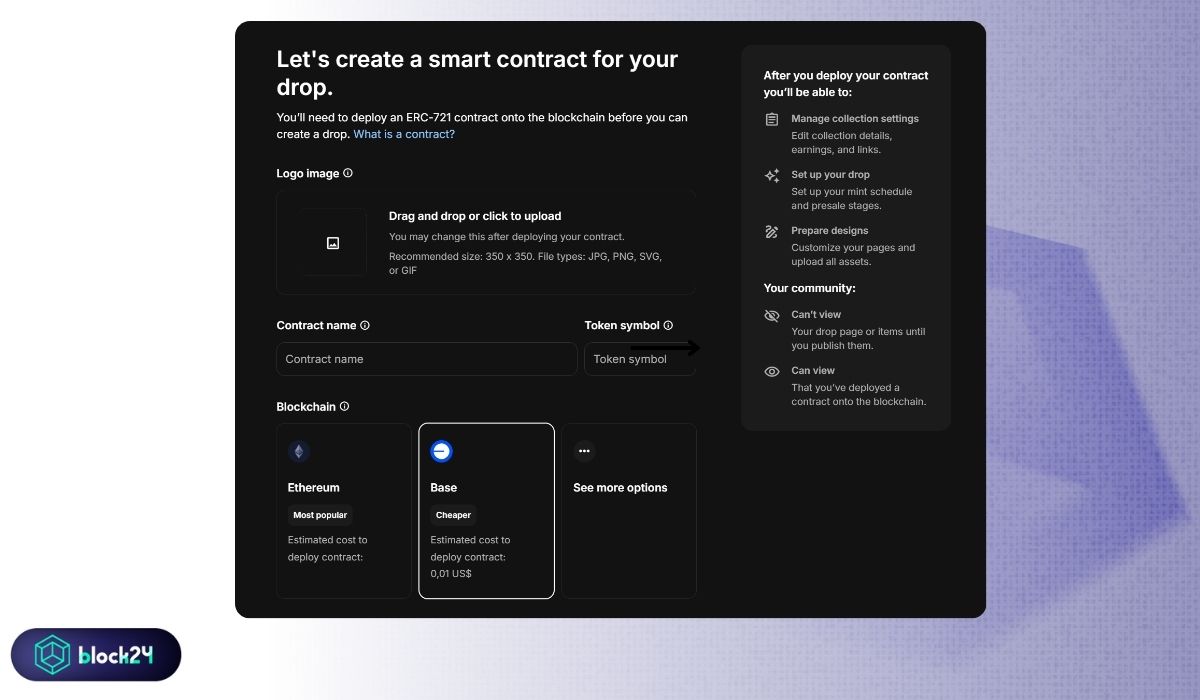
Task: Open the See more options card
Action: pos(629,511)
